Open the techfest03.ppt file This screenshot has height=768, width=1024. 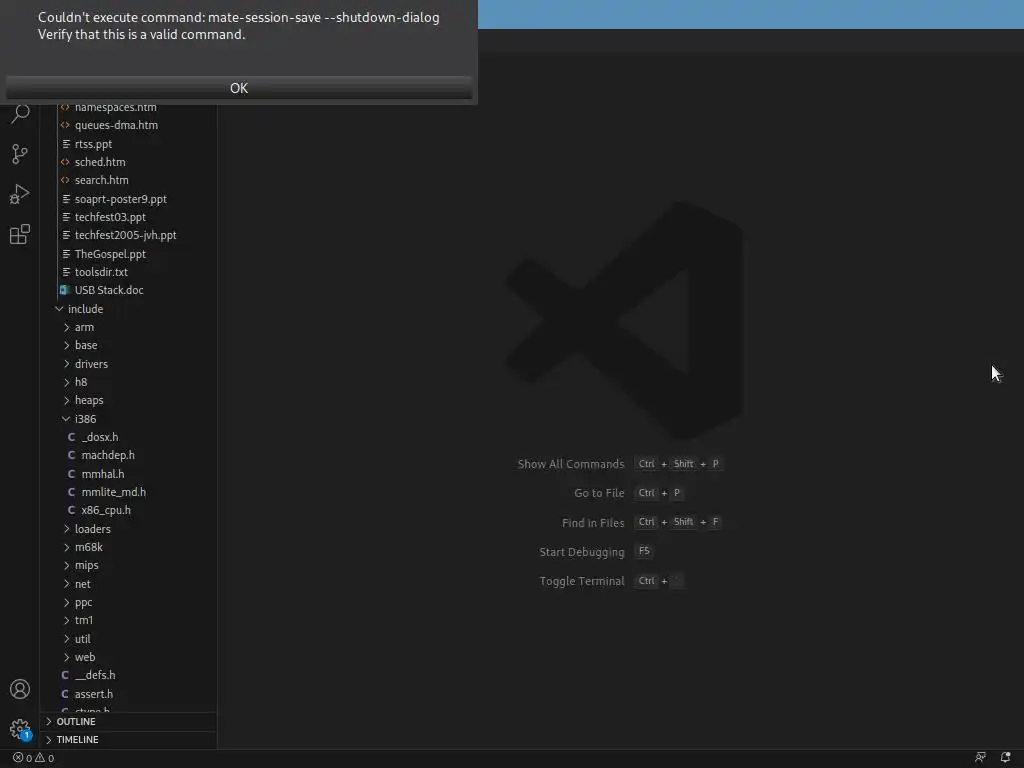click(129, 217)
